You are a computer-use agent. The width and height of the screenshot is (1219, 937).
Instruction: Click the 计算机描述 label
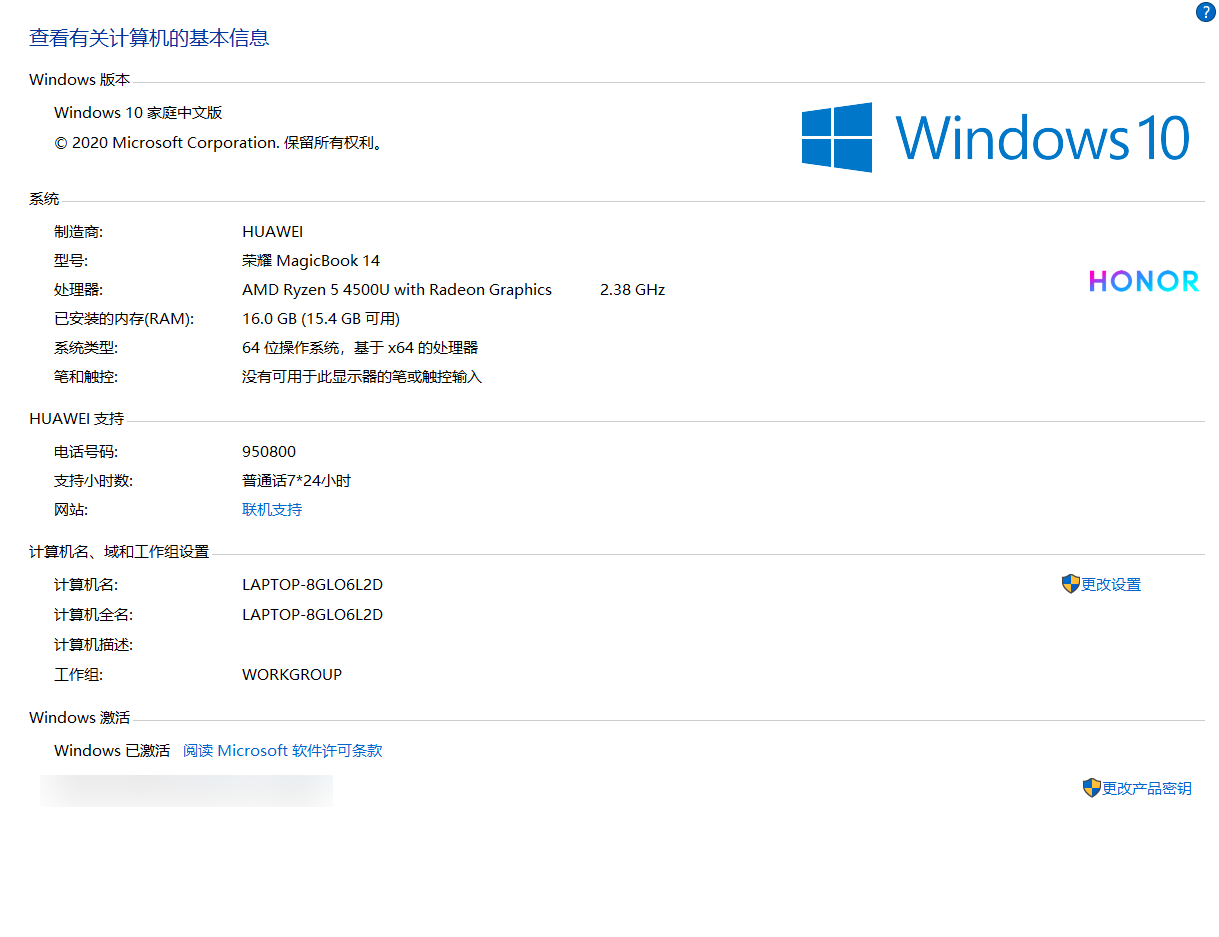coord(94,645)
